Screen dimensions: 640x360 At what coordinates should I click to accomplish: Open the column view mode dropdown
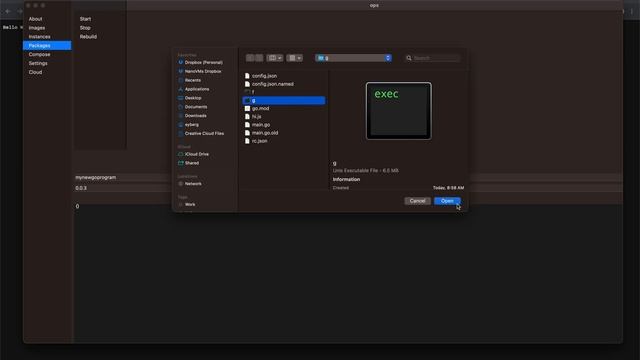click(x=275, y=58)
